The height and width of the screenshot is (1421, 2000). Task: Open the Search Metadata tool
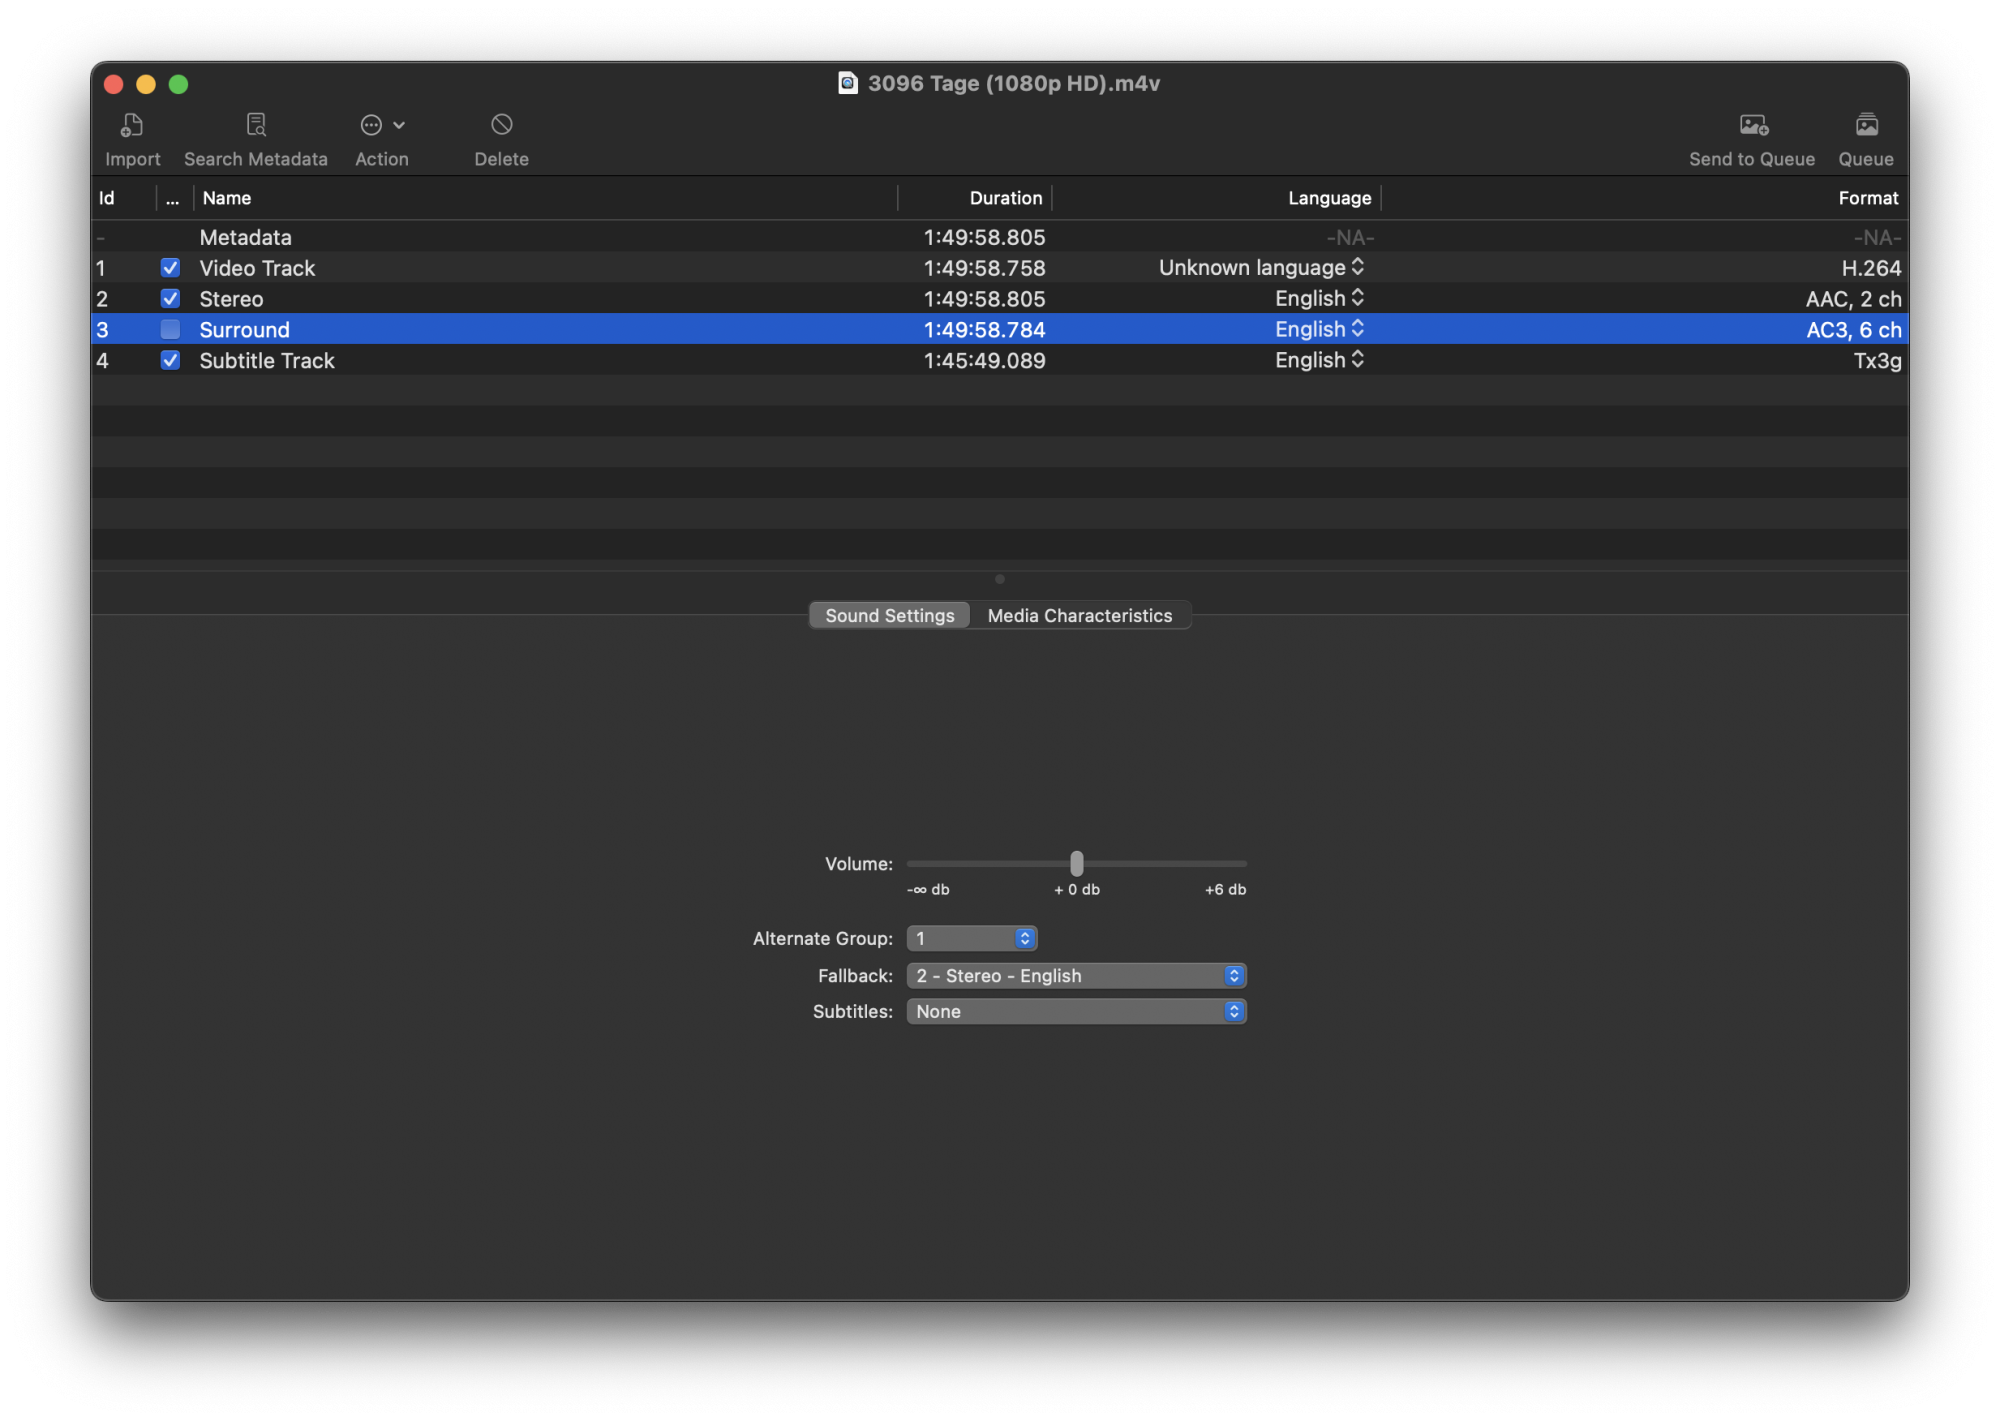tap(256, 126)
